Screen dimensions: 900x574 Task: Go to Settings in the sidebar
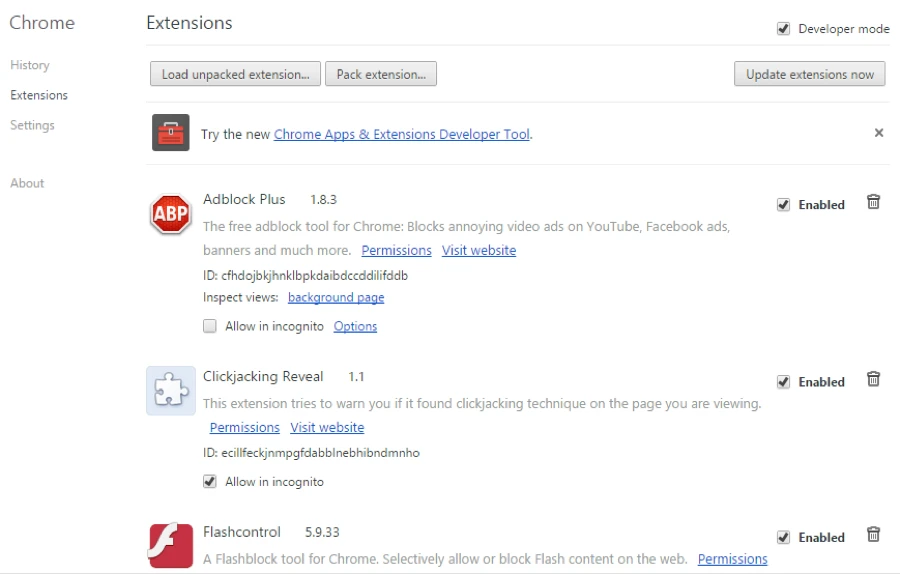[x=32, y=125]
